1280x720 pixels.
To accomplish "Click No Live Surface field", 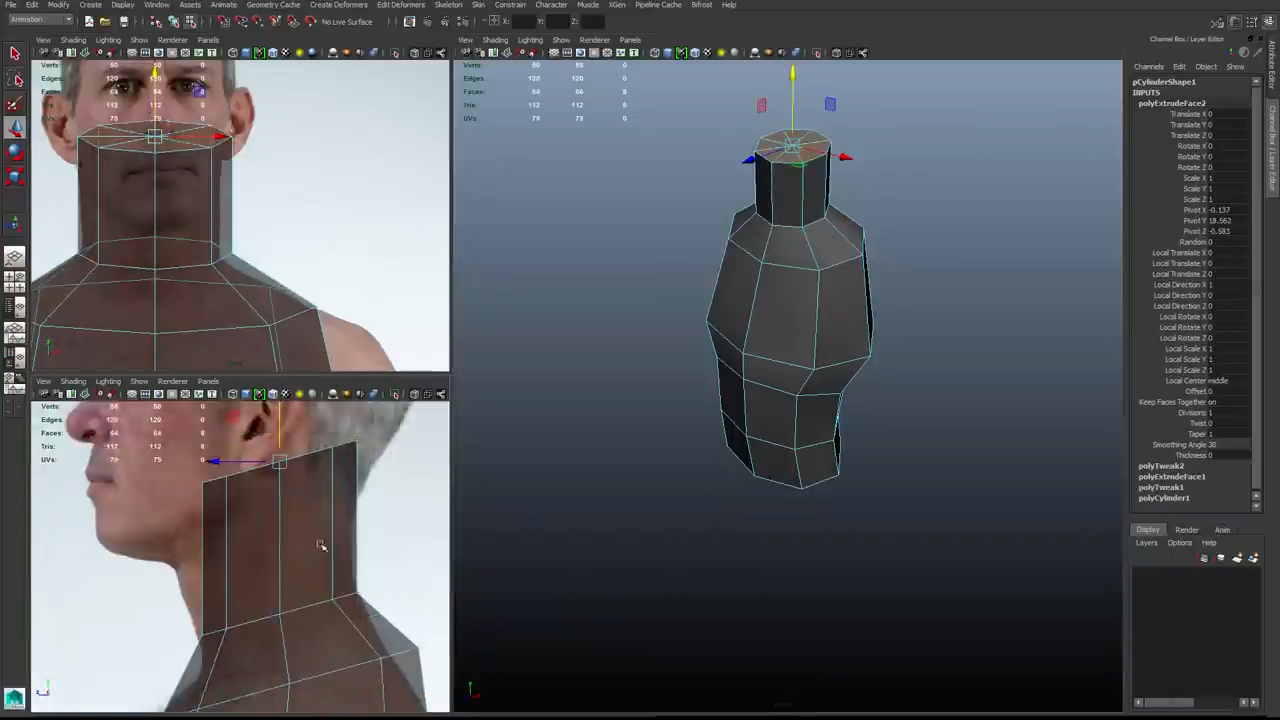I will point(346,21).
